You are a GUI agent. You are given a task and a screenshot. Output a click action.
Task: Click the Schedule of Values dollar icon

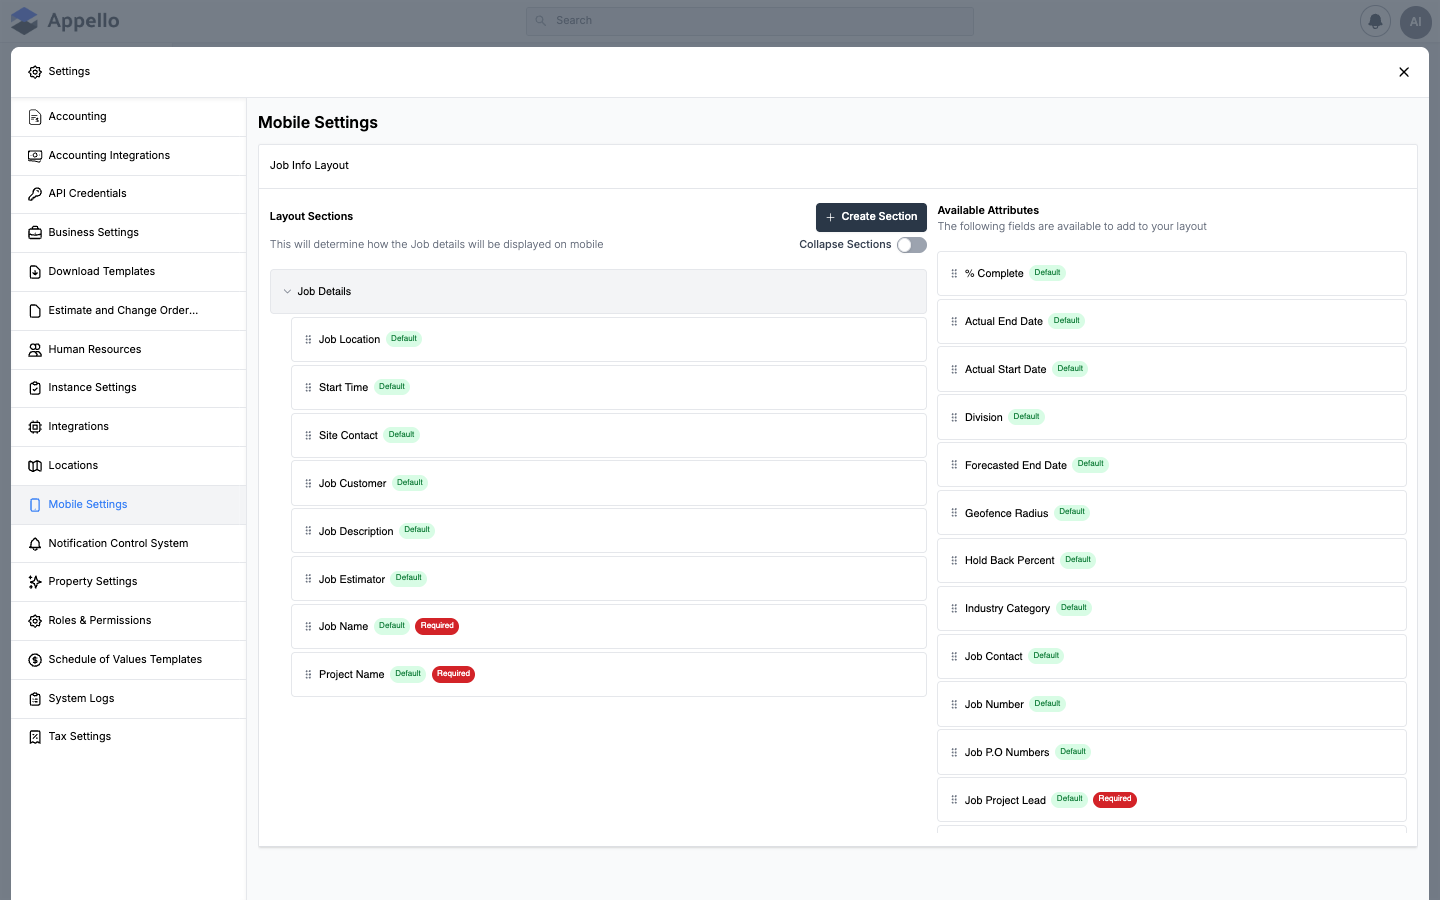(x=35, y=660)
